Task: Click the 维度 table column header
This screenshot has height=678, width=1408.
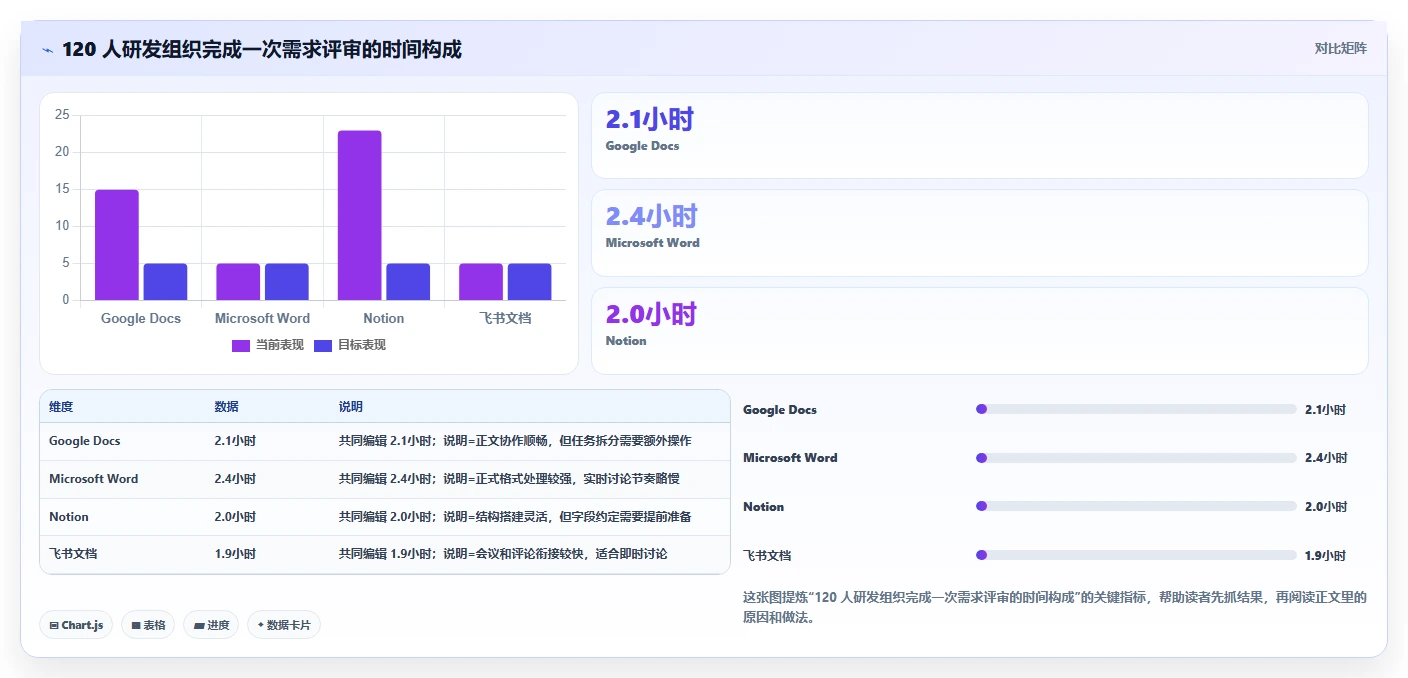Action: coord(61,407)
